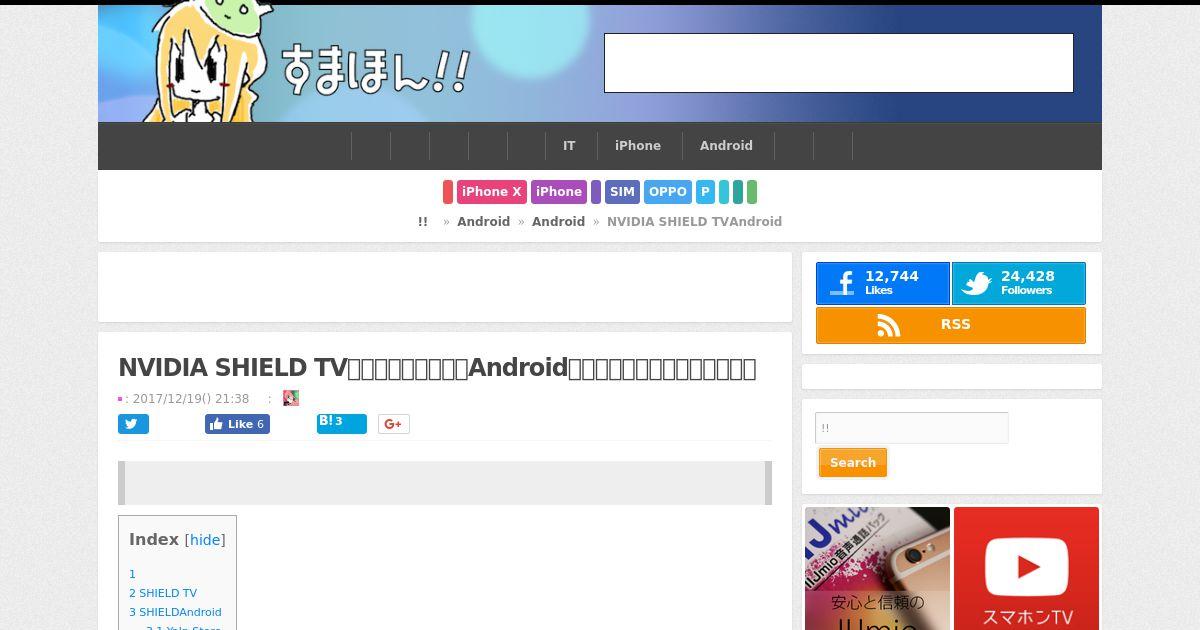Share the article with the Twitter bird button

133,424
